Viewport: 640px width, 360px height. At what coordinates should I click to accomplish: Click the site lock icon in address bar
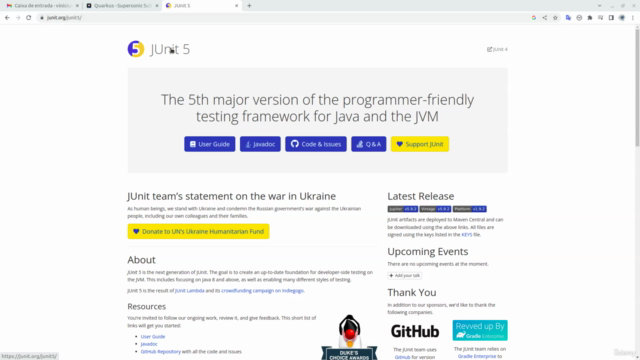pos(42,18)
